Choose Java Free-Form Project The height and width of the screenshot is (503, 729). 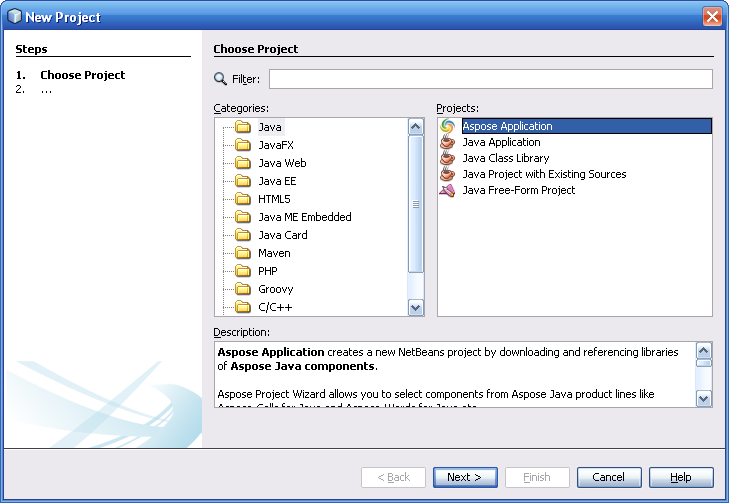(x=519, y=190)
